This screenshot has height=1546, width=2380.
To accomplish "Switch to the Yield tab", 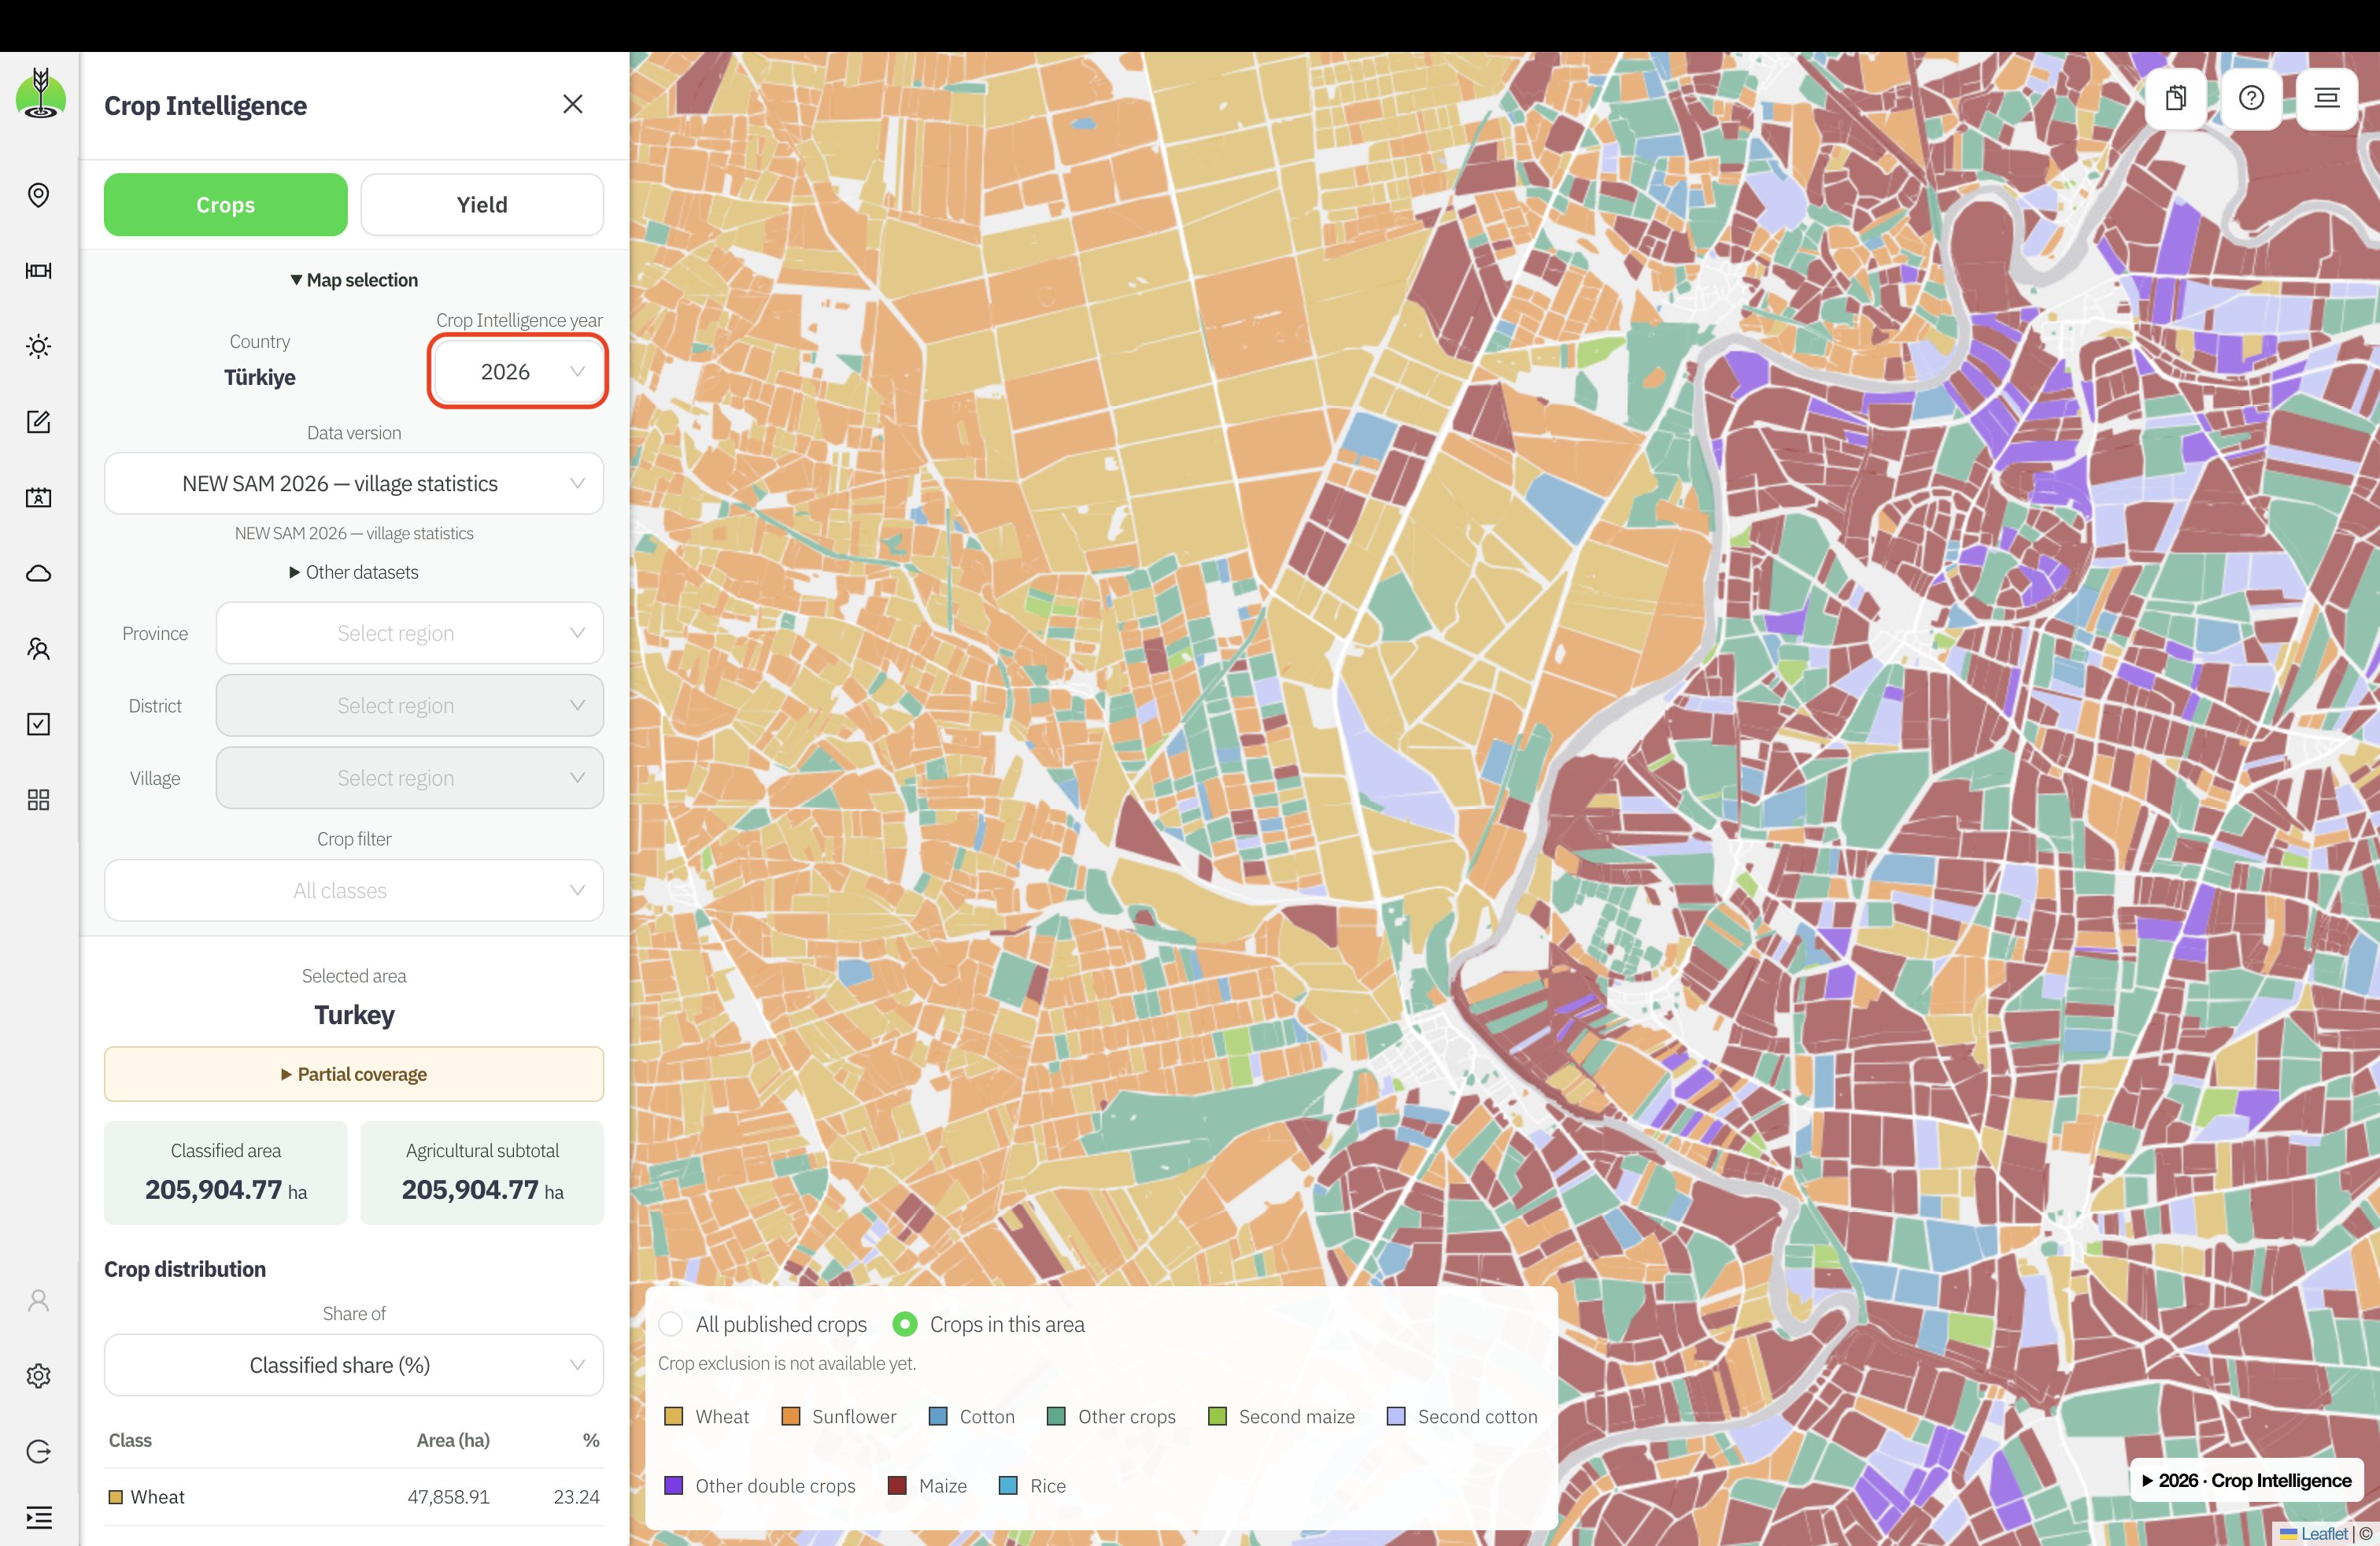I will [x=482, y=205].
